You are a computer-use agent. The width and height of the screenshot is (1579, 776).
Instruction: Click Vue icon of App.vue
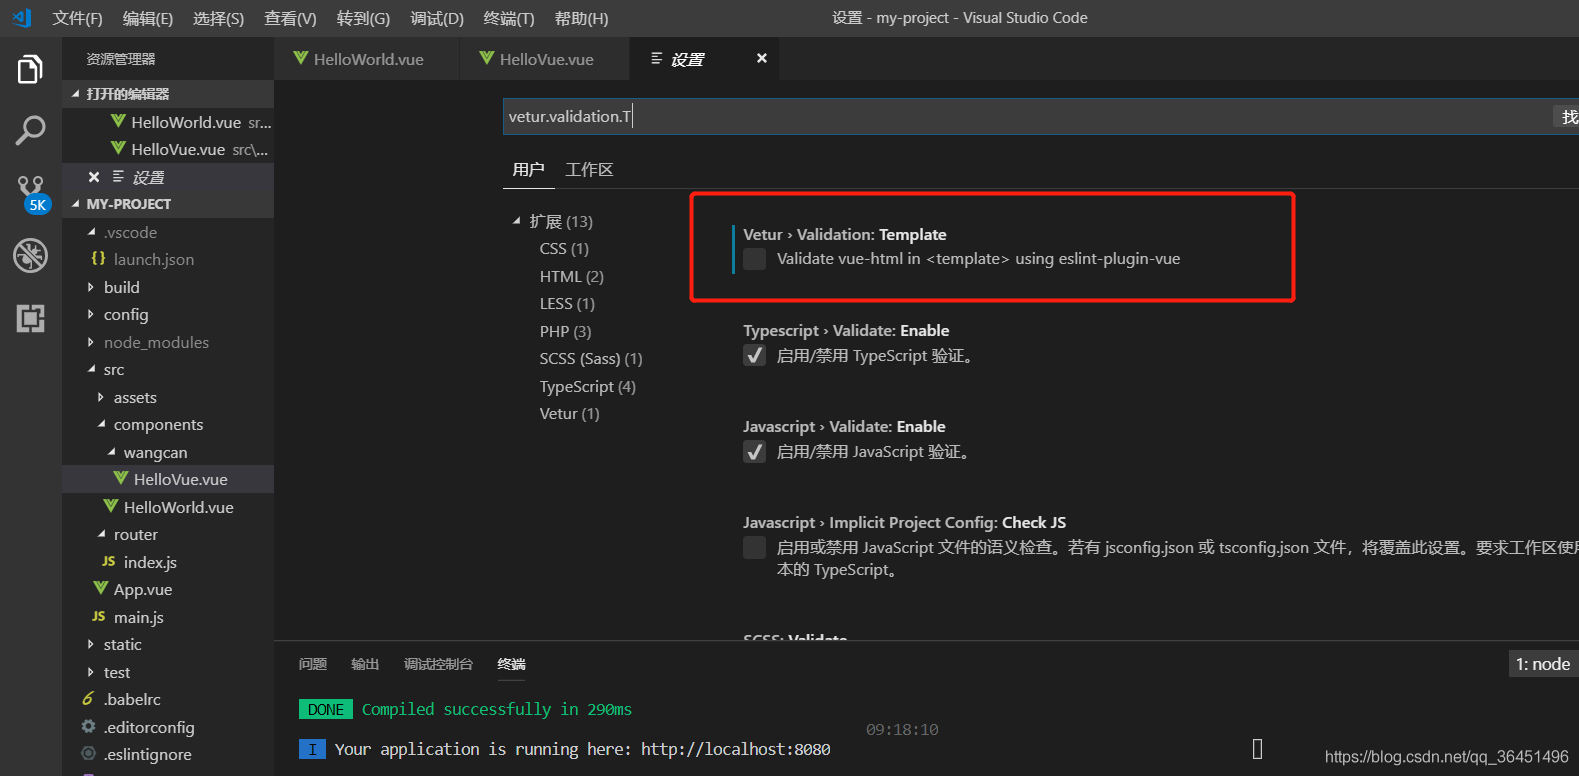pos(101,589)
